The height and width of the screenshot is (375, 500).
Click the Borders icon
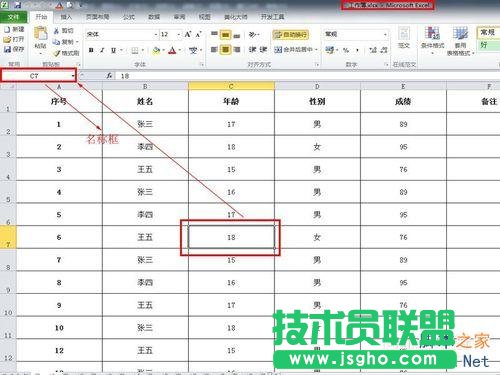(135, 50)
